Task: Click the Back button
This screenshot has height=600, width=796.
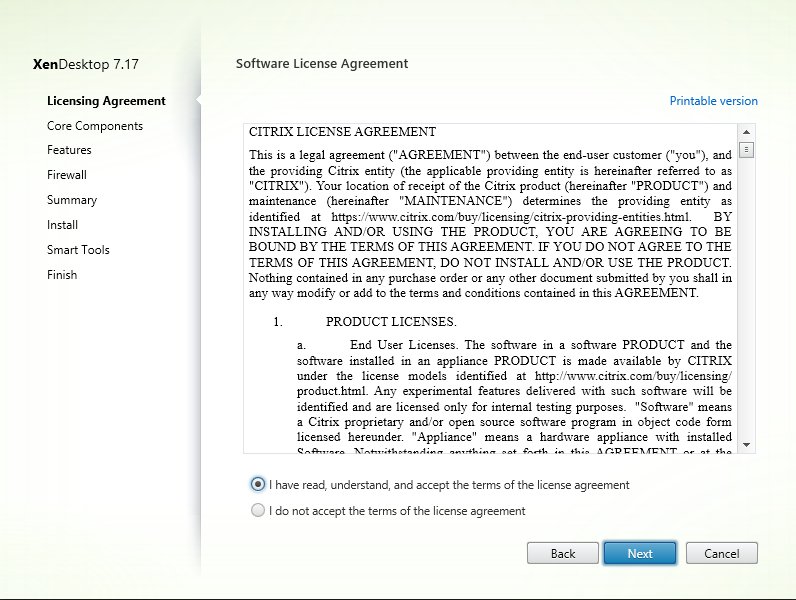Action: click(x=562, y=553)
